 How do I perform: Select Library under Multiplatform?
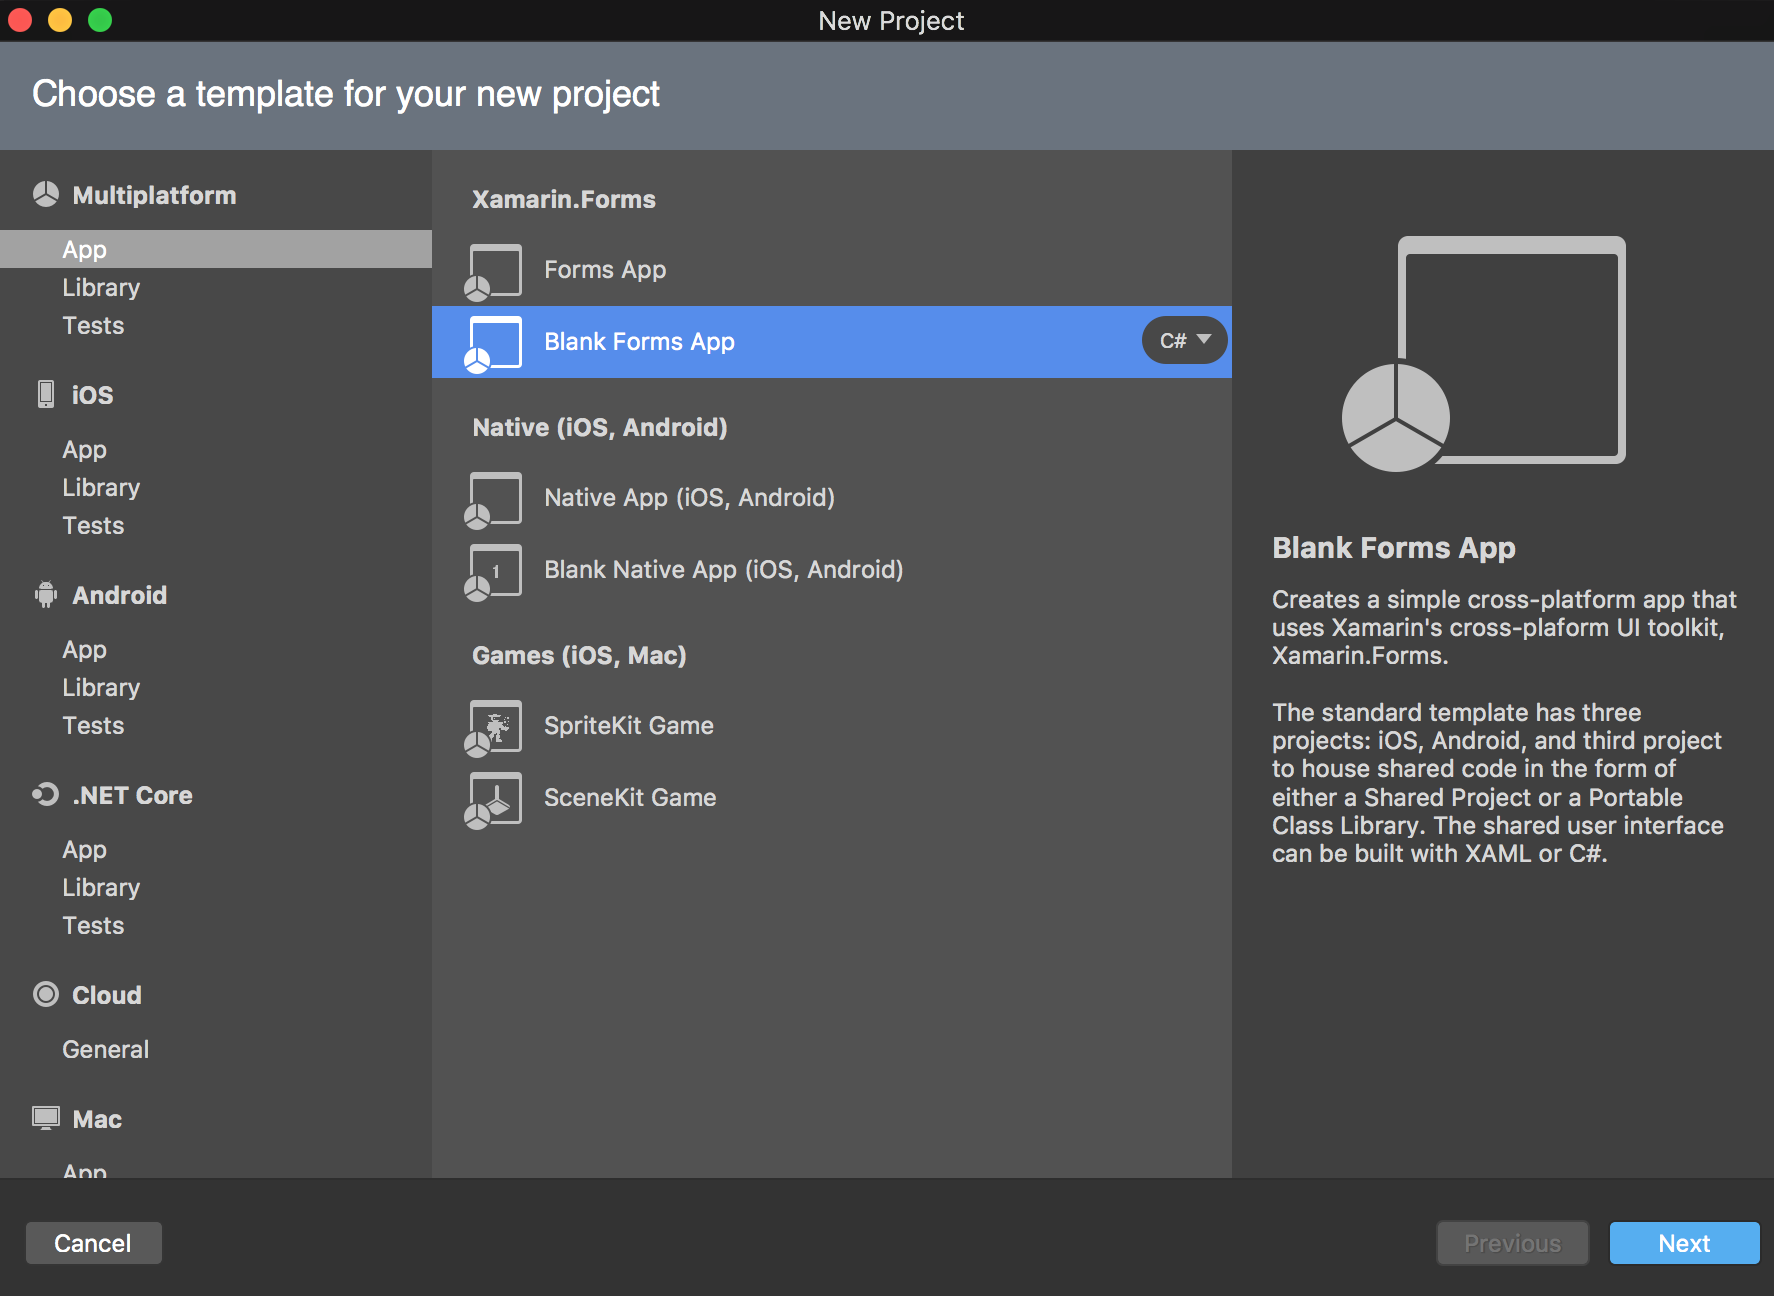tap(101, 287)
